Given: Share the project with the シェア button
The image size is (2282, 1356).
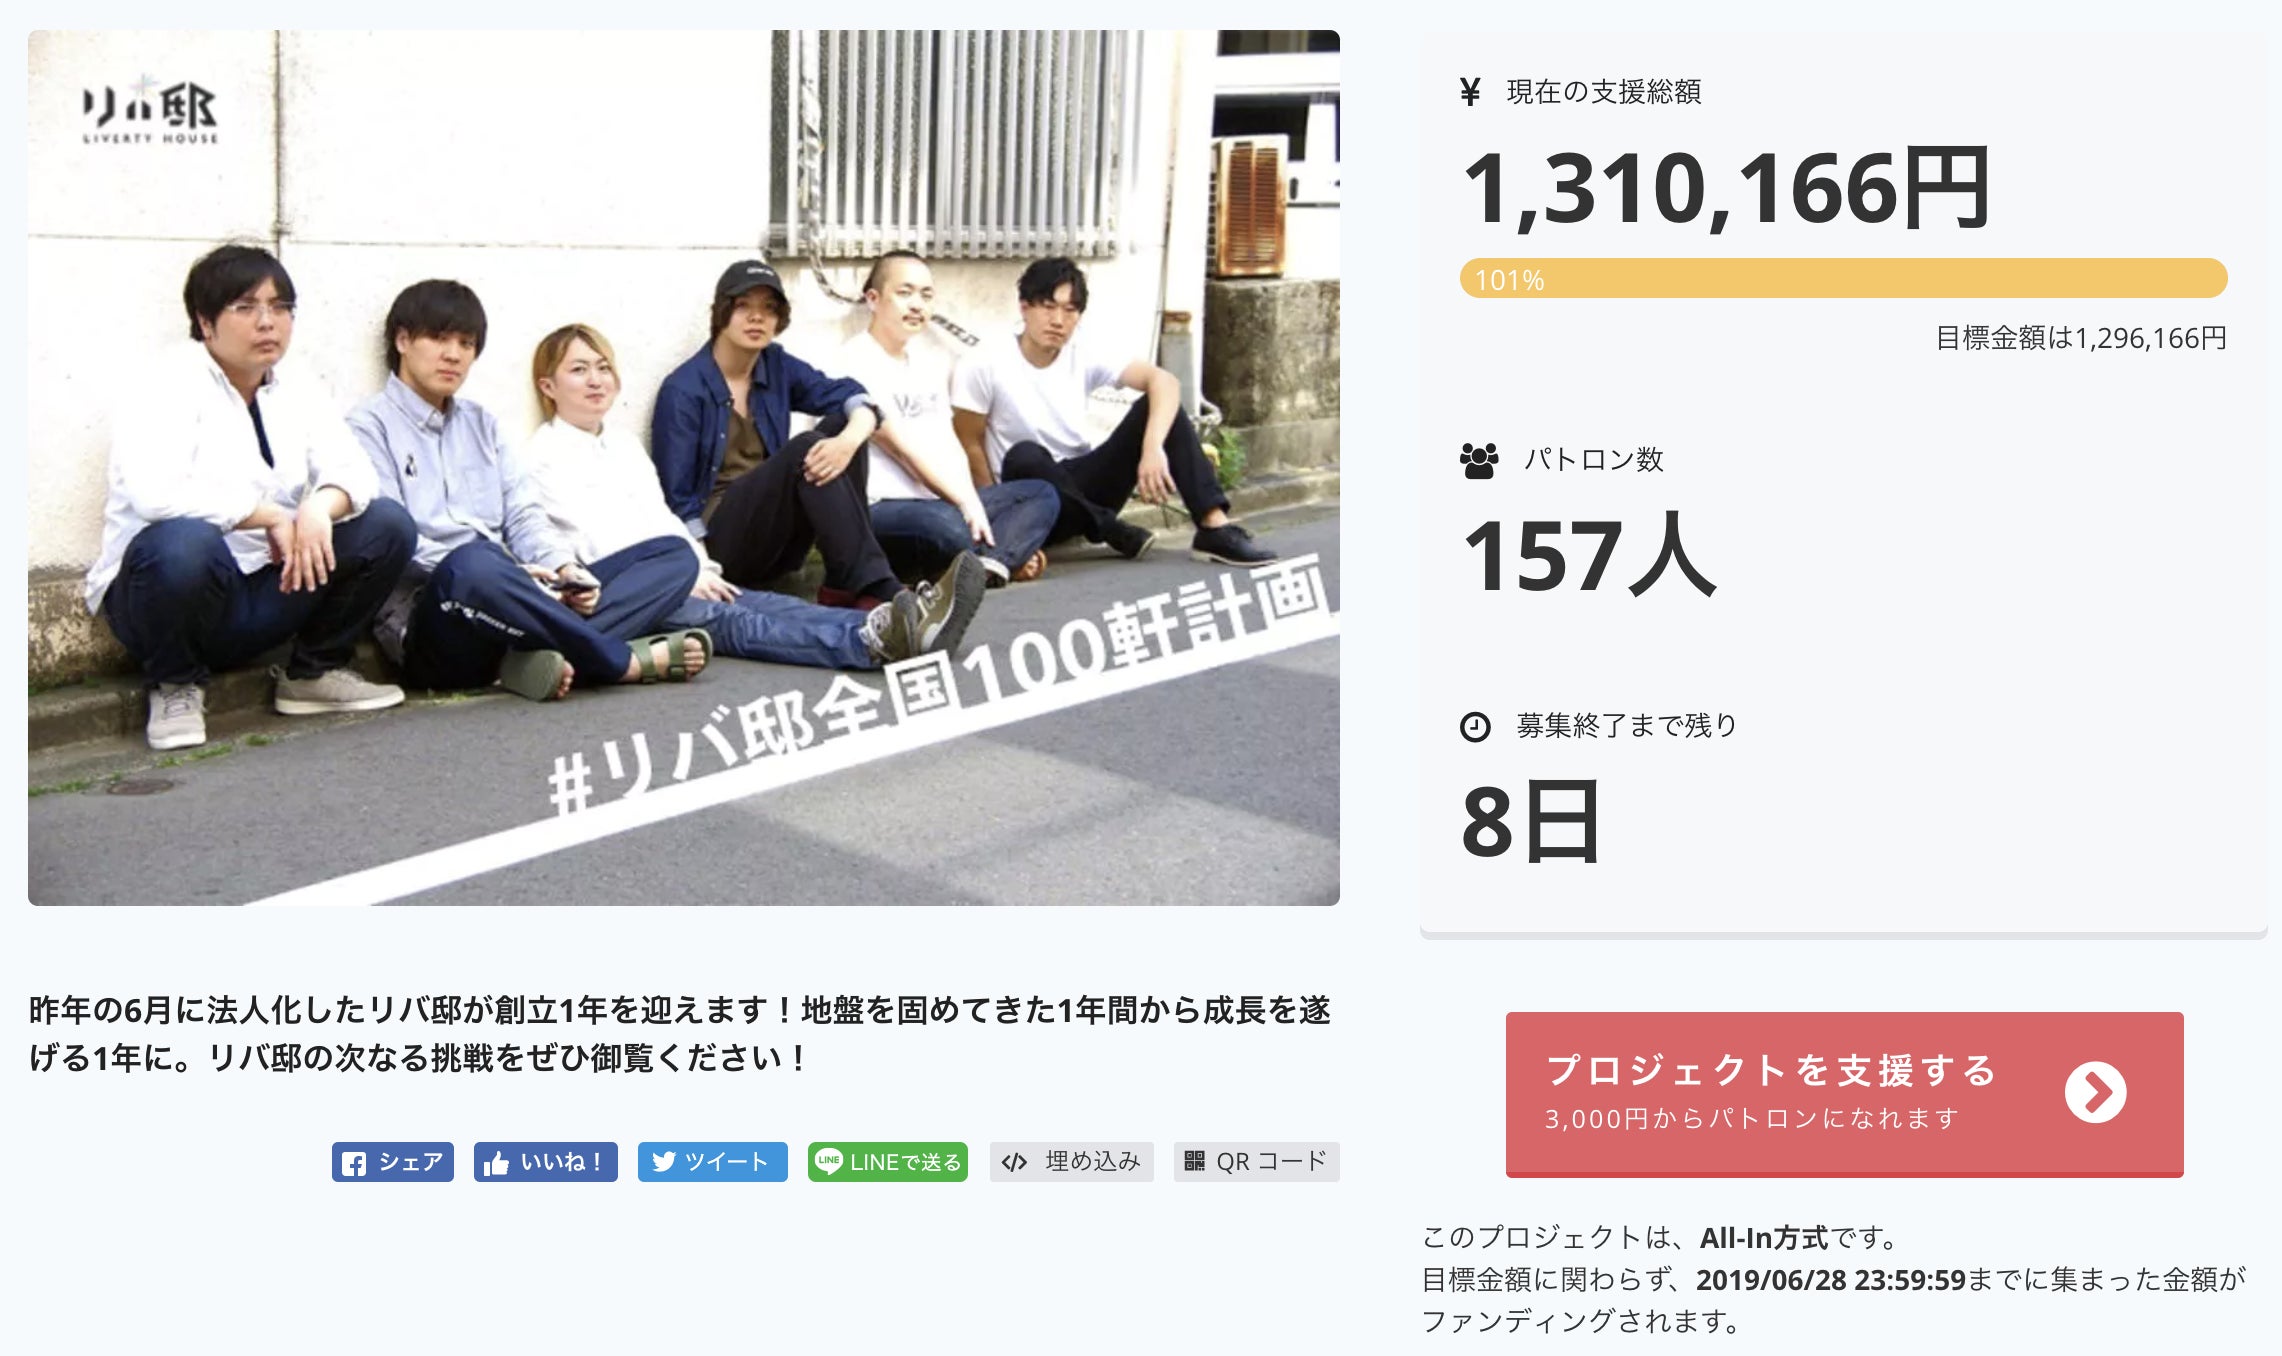Looking at the screenshot, I should click(393, 1162).
